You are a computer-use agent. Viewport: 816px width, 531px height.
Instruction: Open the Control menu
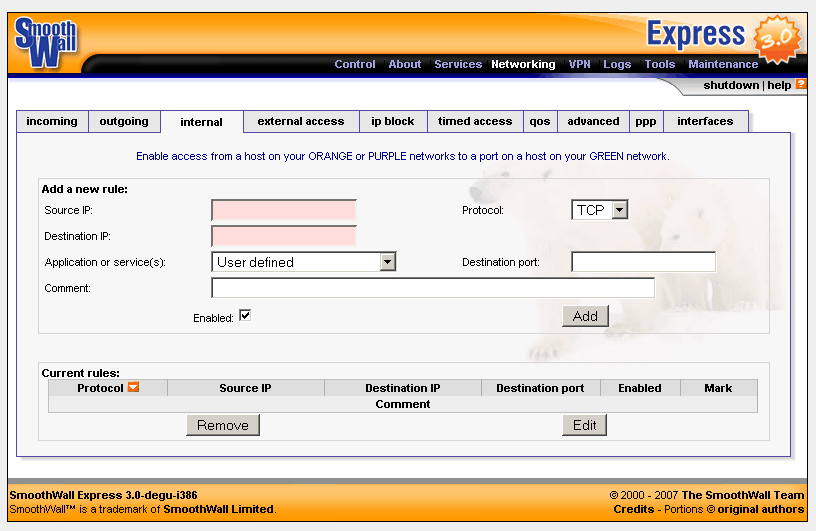[354, 64]
